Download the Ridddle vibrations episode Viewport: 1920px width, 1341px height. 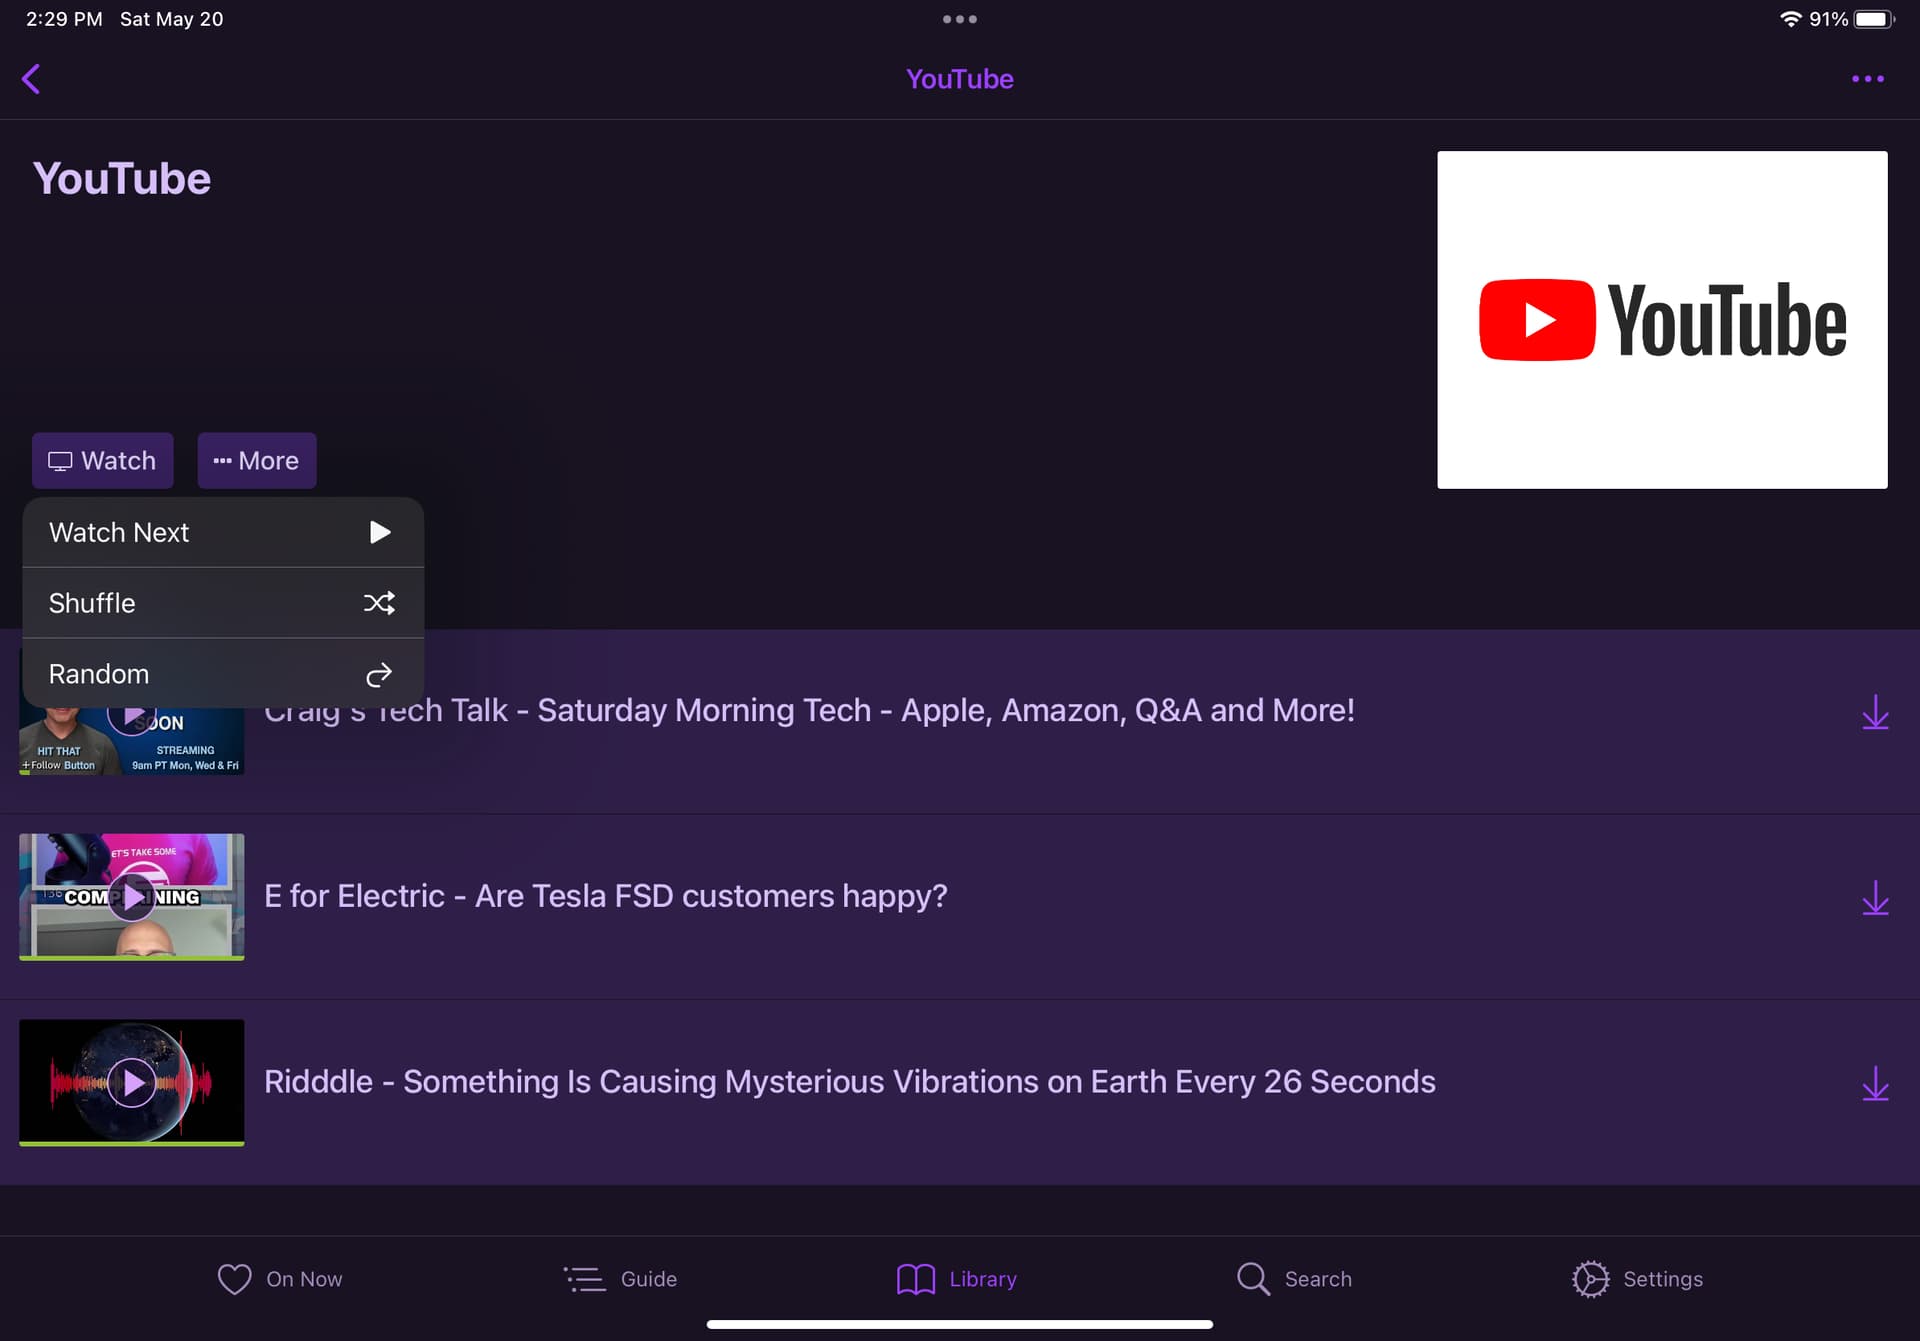(1875, 1082)
